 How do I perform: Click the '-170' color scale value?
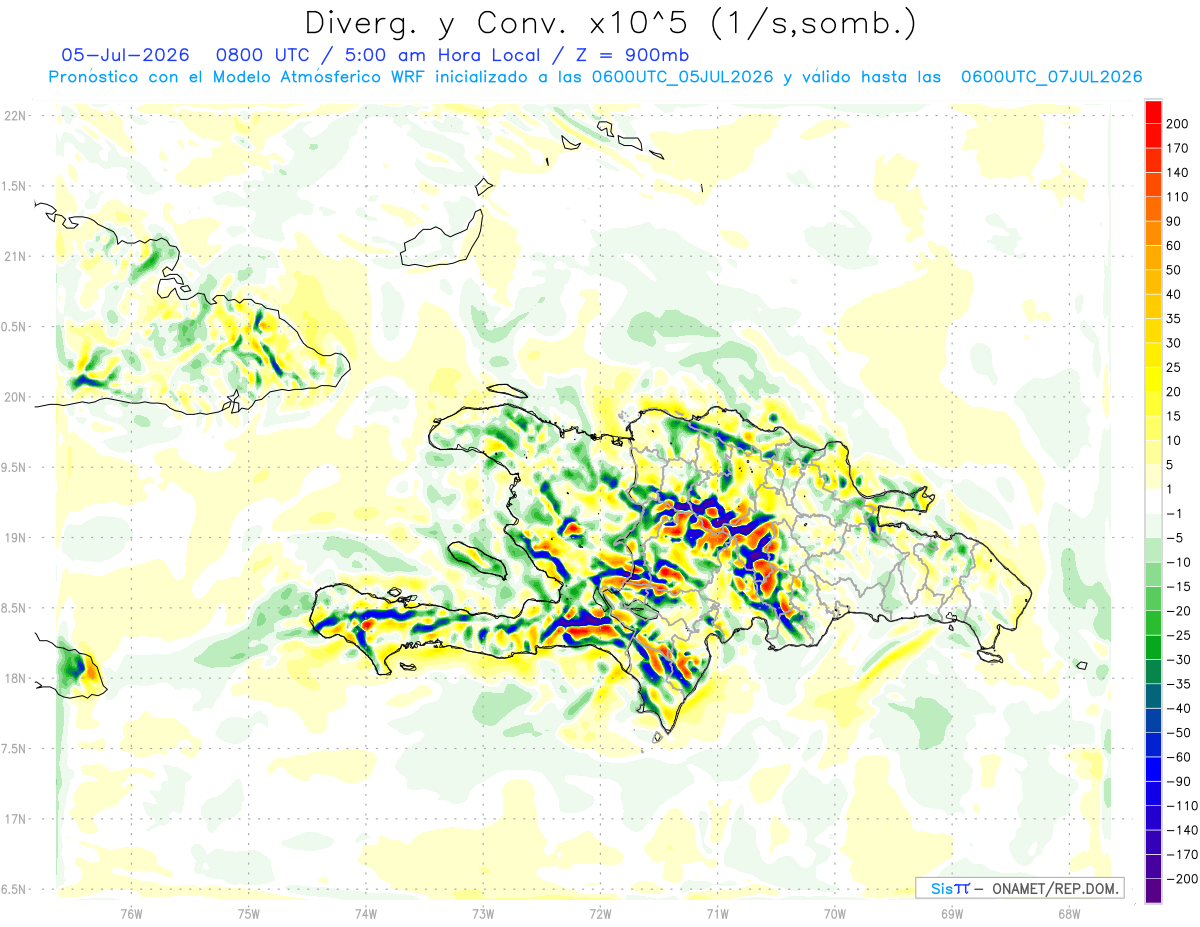click(x=1183, y=854)
